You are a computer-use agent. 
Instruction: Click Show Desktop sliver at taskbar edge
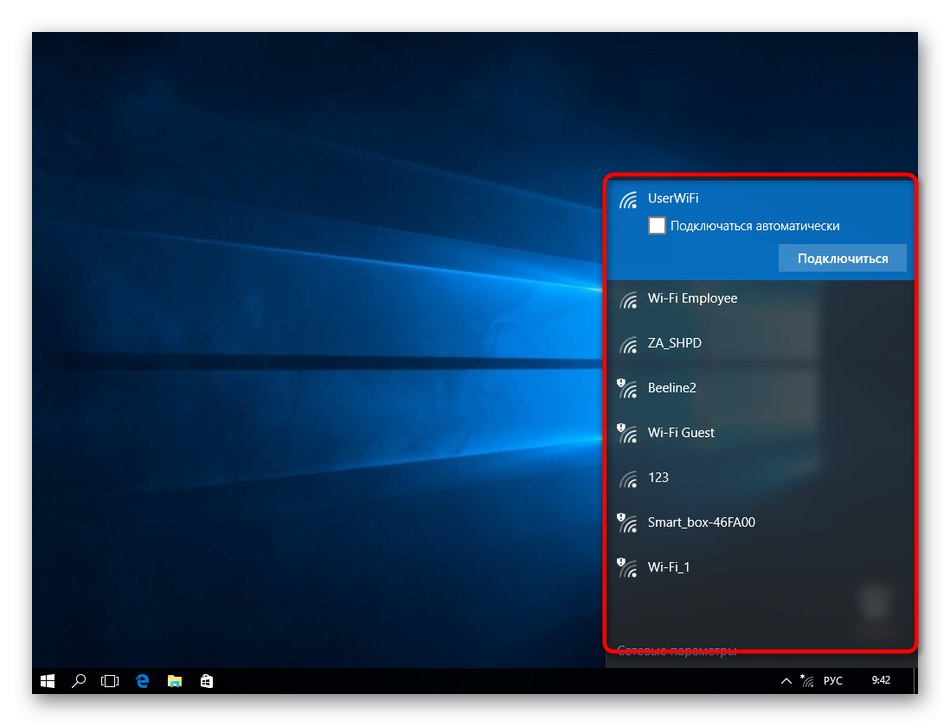pos(915,681)
